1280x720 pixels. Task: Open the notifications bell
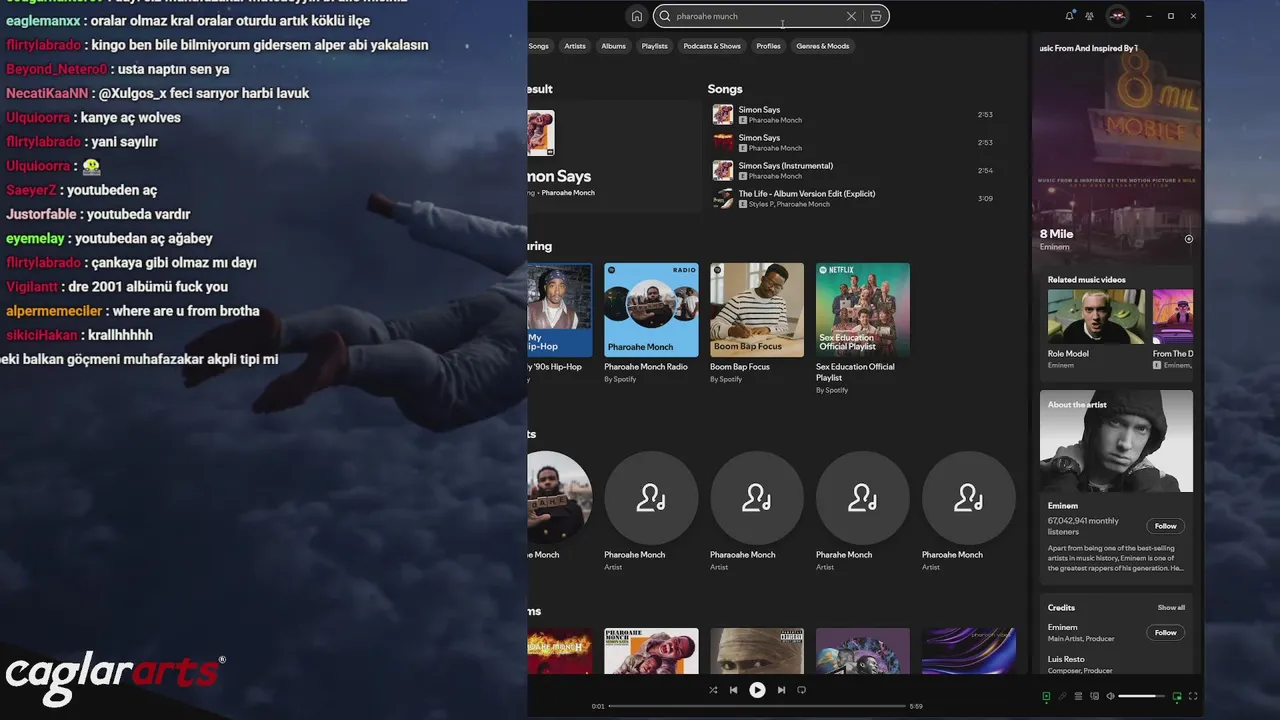coord(1069,16)
